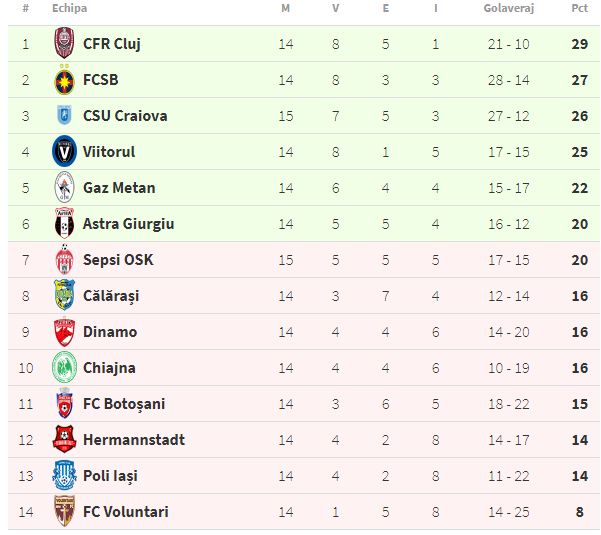Click the Sepsi OSK team name
The height and width of the screenshot is (535, 601).
[118, 260]
